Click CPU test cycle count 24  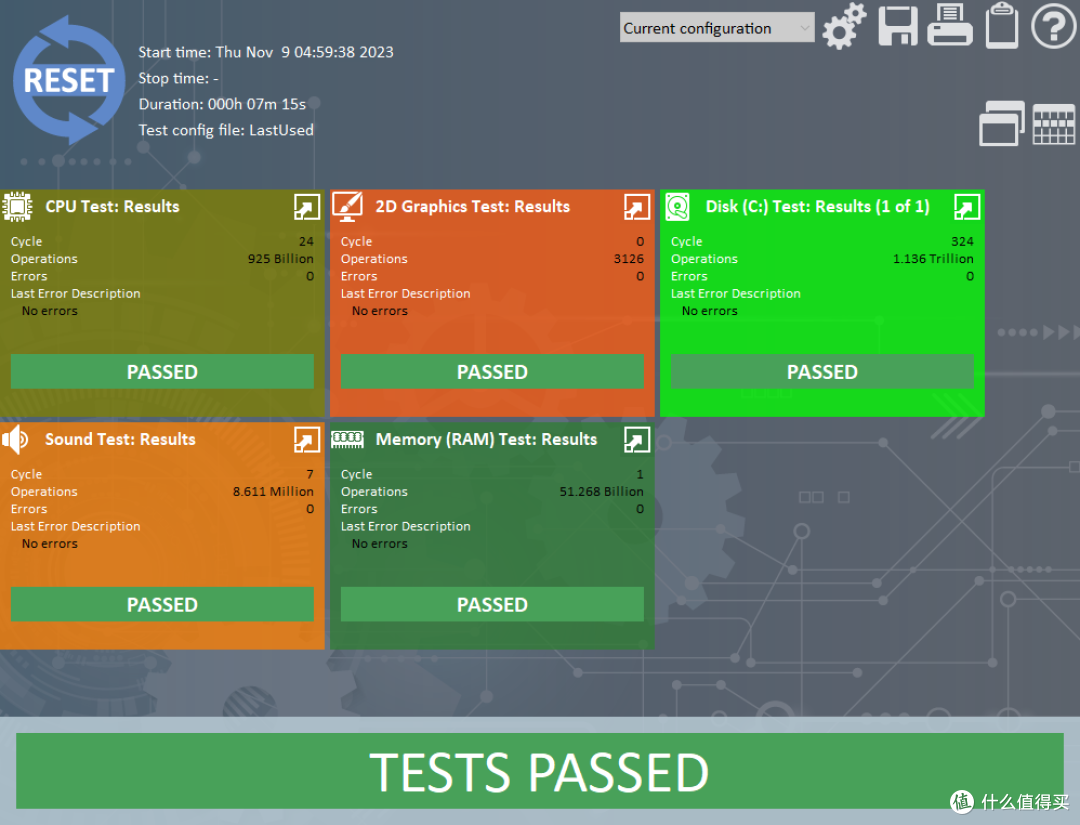coord(306,242)
